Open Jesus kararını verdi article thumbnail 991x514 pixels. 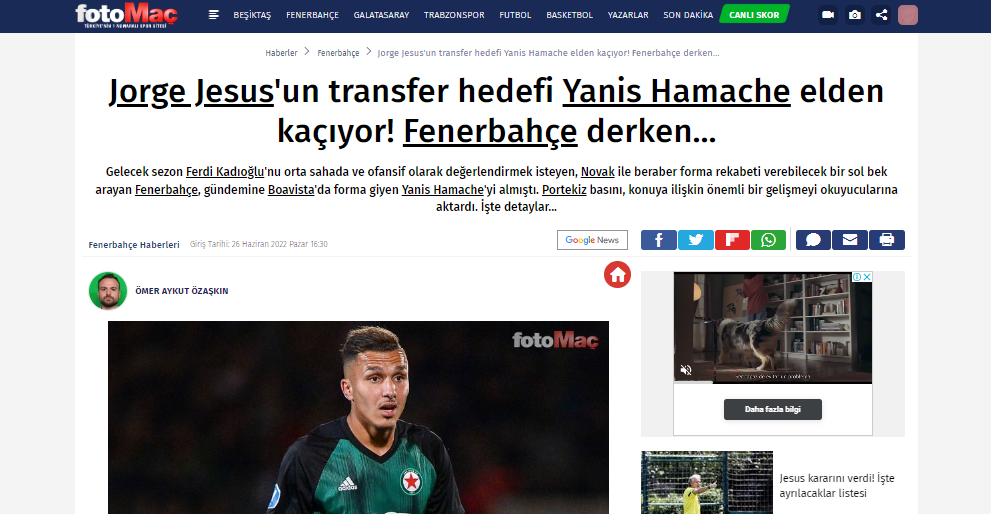pyautogui.click(x=707, y=482)
